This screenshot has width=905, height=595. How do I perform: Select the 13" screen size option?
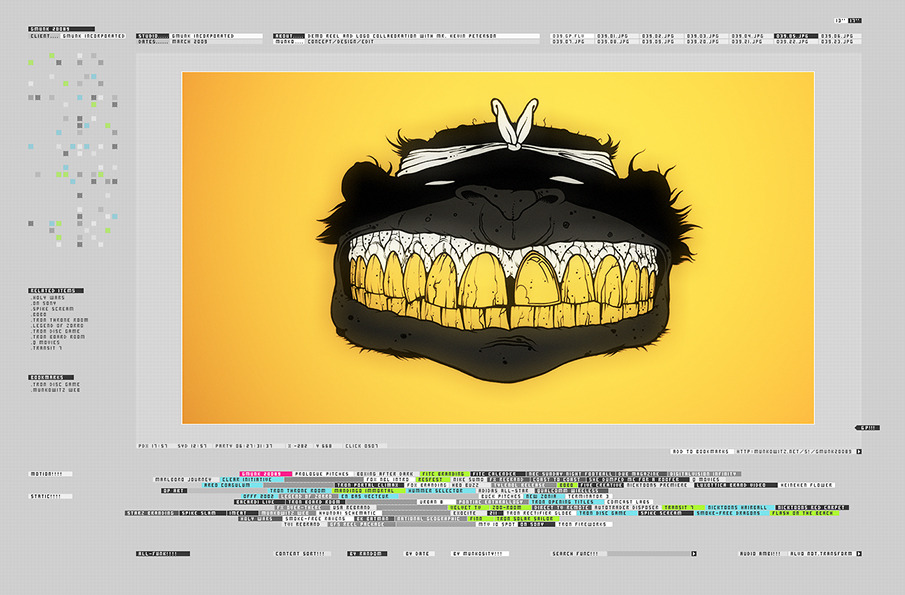840,21
